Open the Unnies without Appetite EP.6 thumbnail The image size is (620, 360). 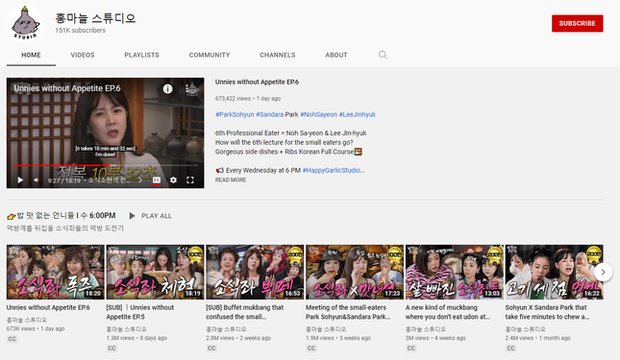point(55,272)
